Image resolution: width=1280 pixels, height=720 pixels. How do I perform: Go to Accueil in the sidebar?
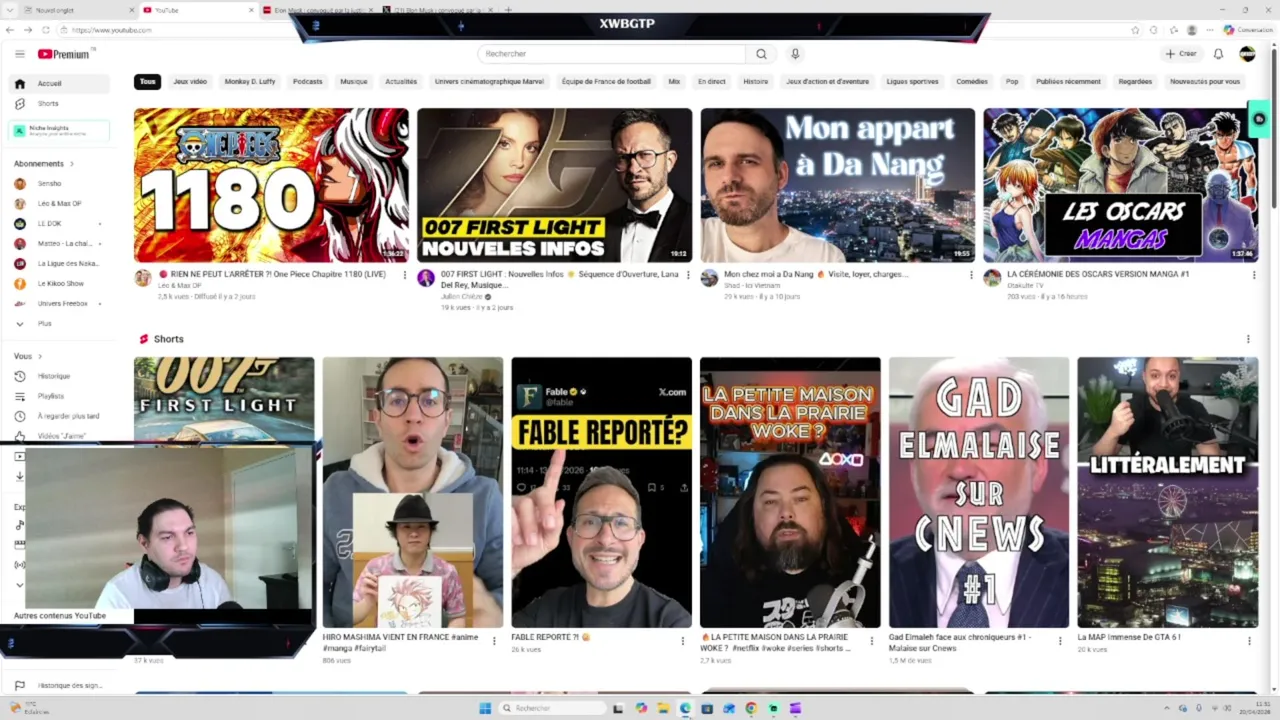(x=60, y=84)
